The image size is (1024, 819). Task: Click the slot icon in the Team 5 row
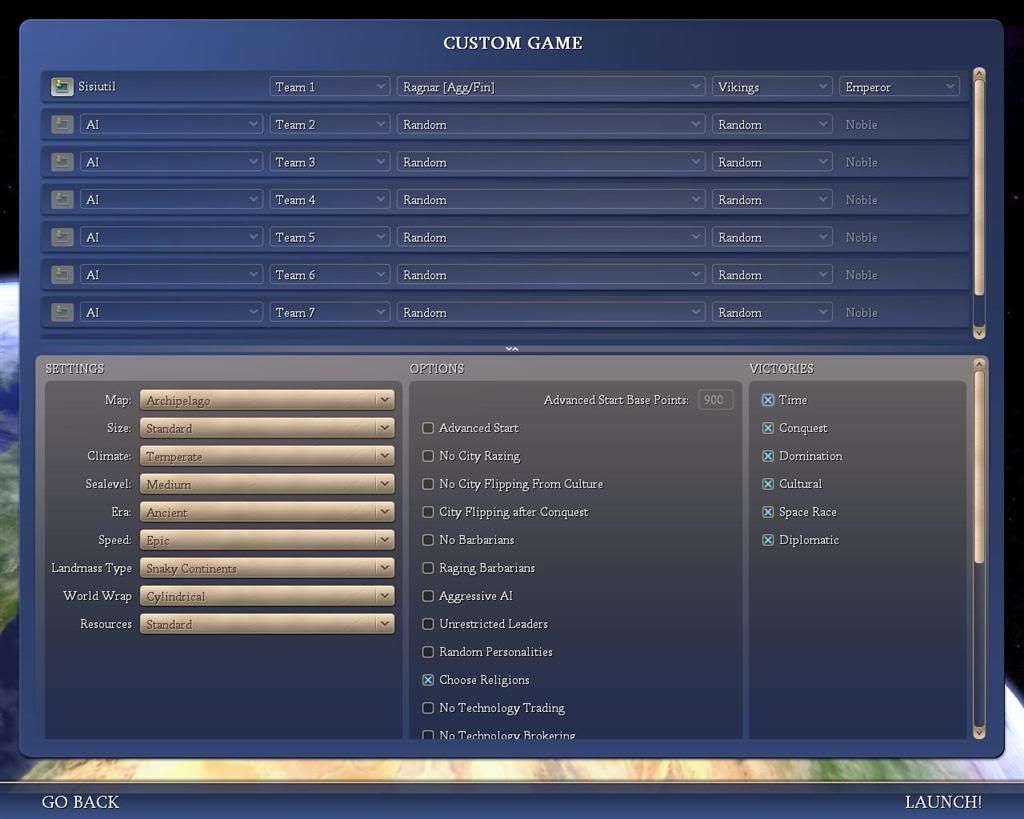62,237
